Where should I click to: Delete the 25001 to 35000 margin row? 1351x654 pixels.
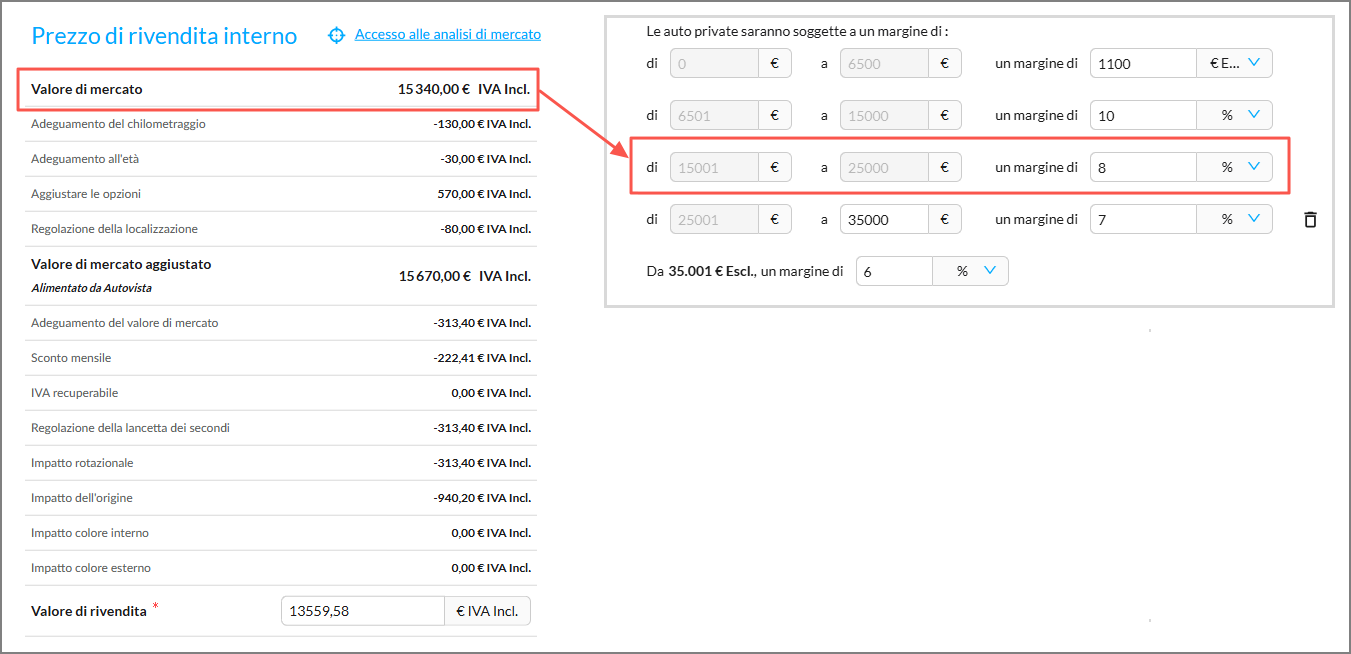[x=1310, y=219]
